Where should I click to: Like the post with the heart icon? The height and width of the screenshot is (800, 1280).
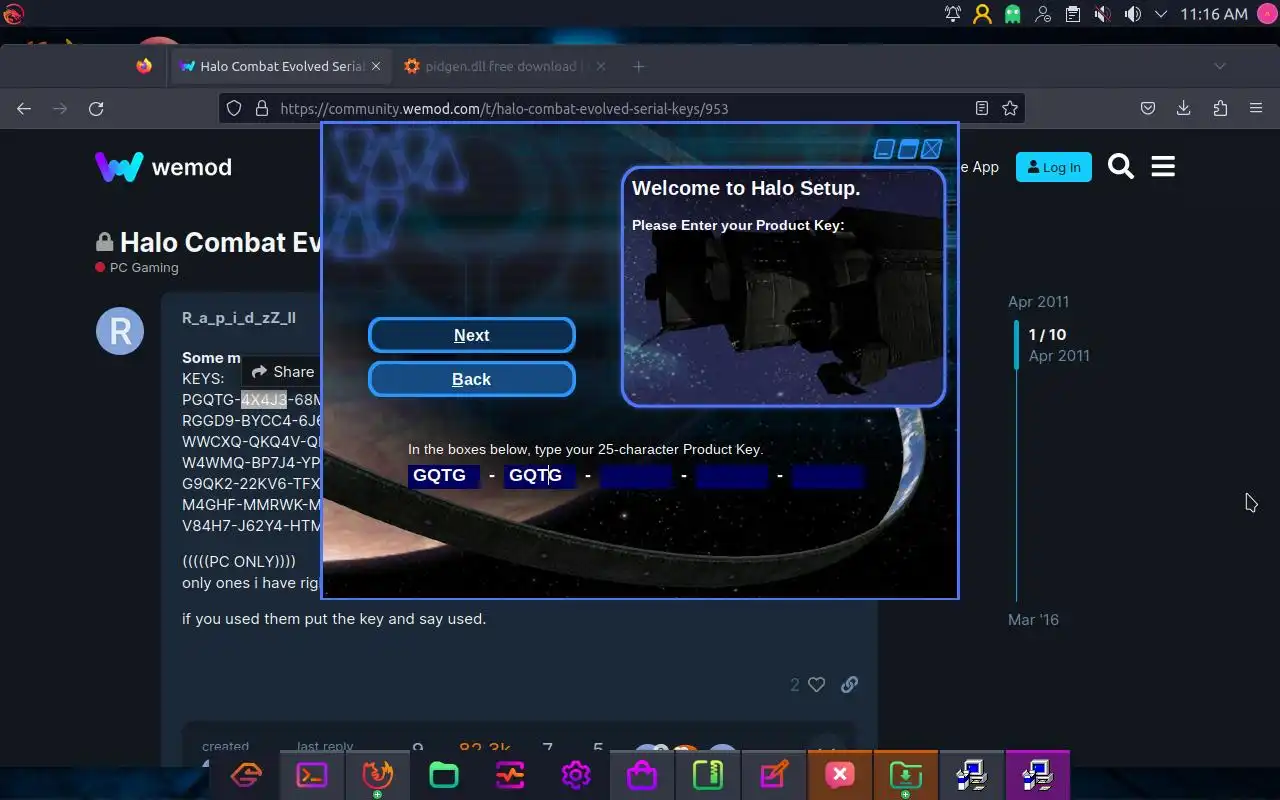[x=816, y=685]
